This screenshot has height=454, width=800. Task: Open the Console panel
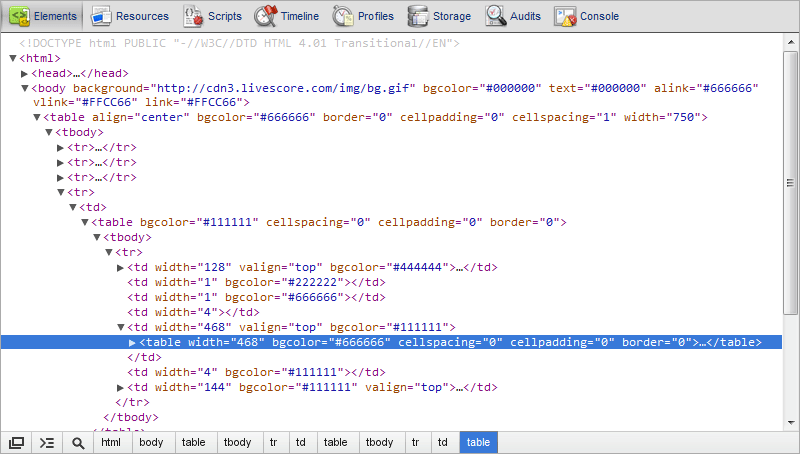point(587,16)
